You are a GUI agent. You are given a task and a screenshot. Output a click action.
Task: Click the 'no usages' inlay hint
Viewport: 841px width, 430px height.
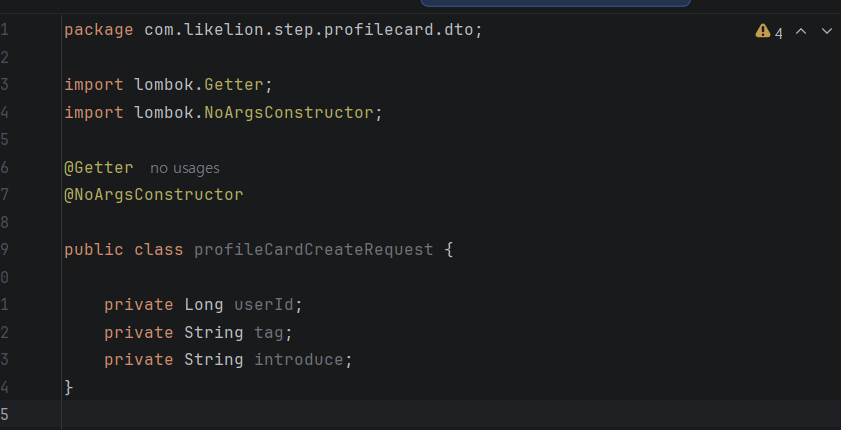[x=185, y=168]
